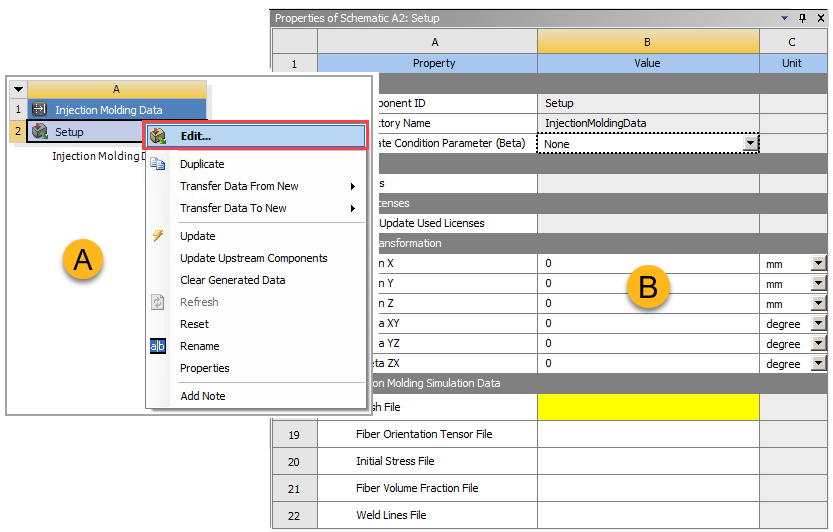Image resolution: width=833 pixels, height=532 pixels.
Task: Click the Weld Lines File value cell
Action: point(648,515)
